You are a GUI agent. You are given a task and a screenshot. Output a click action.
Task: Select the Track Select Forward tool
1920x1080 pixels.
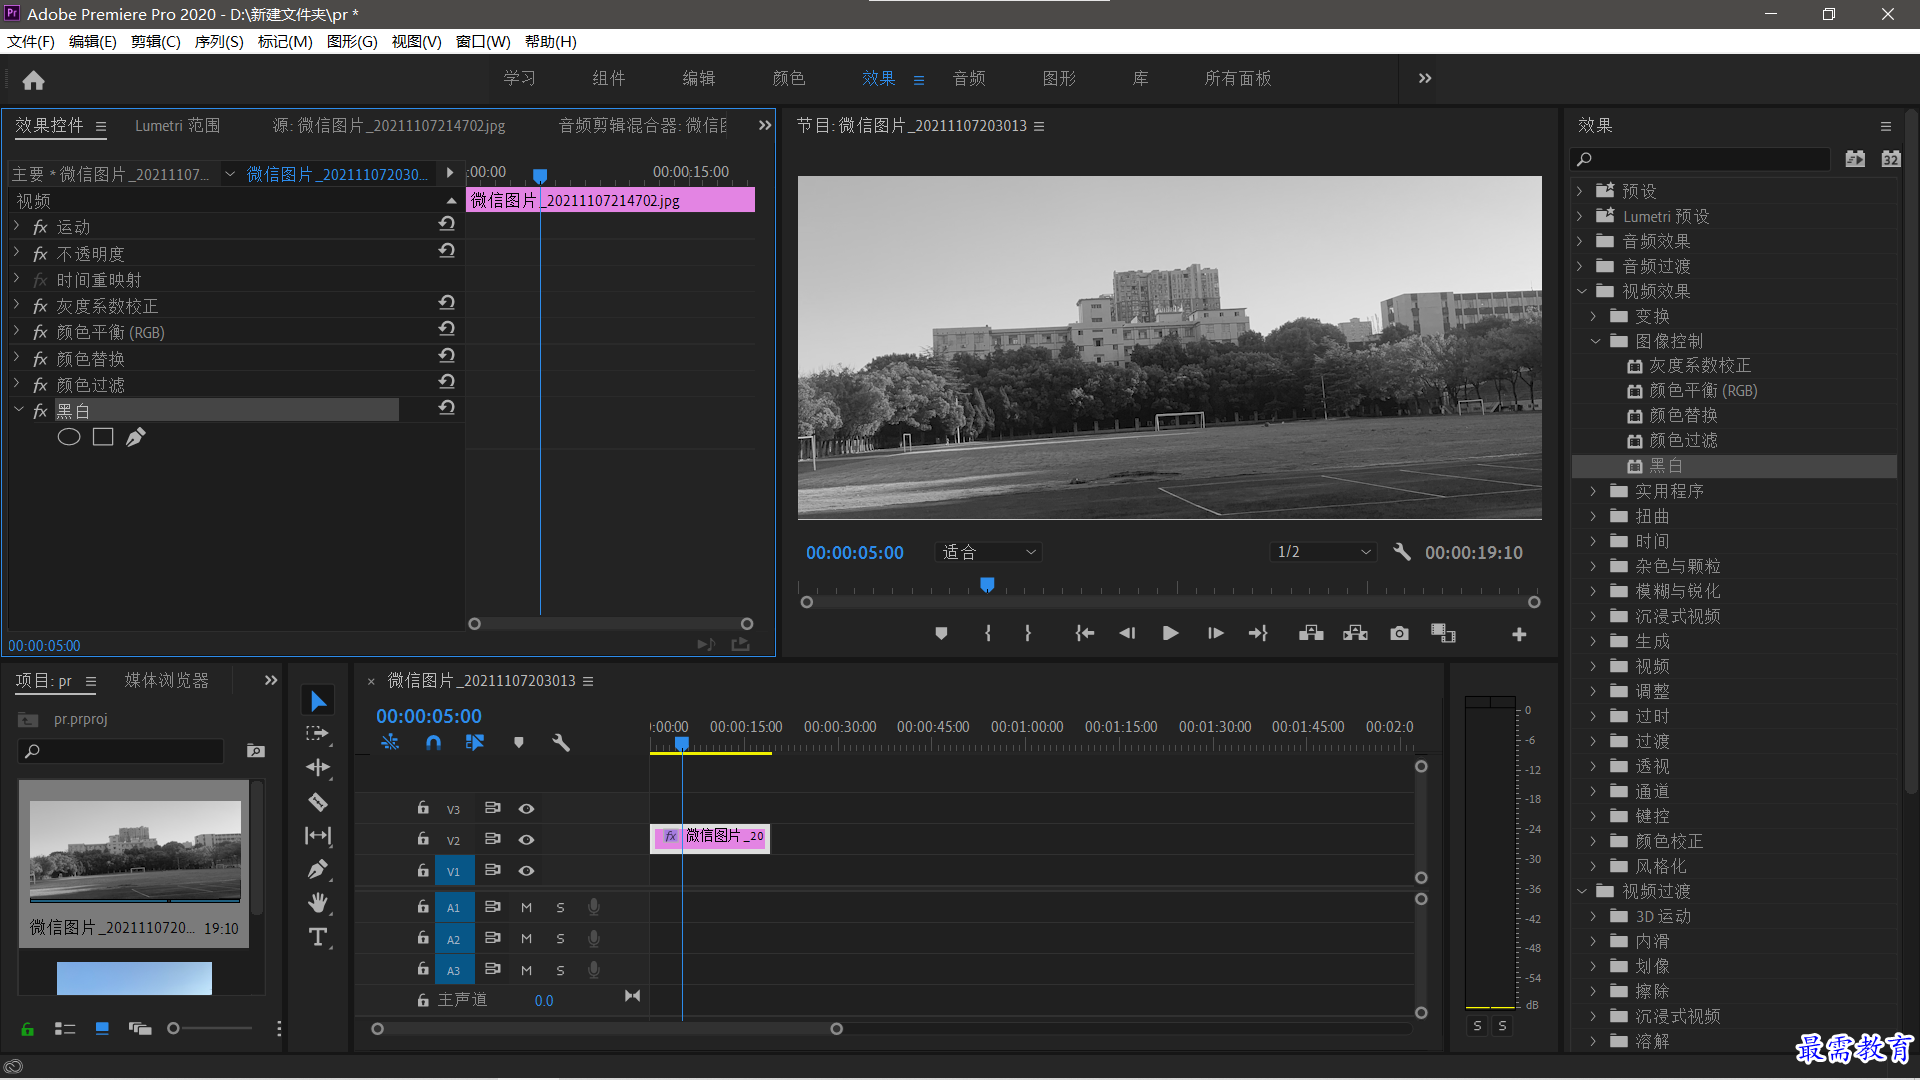[x=317, y=734]
